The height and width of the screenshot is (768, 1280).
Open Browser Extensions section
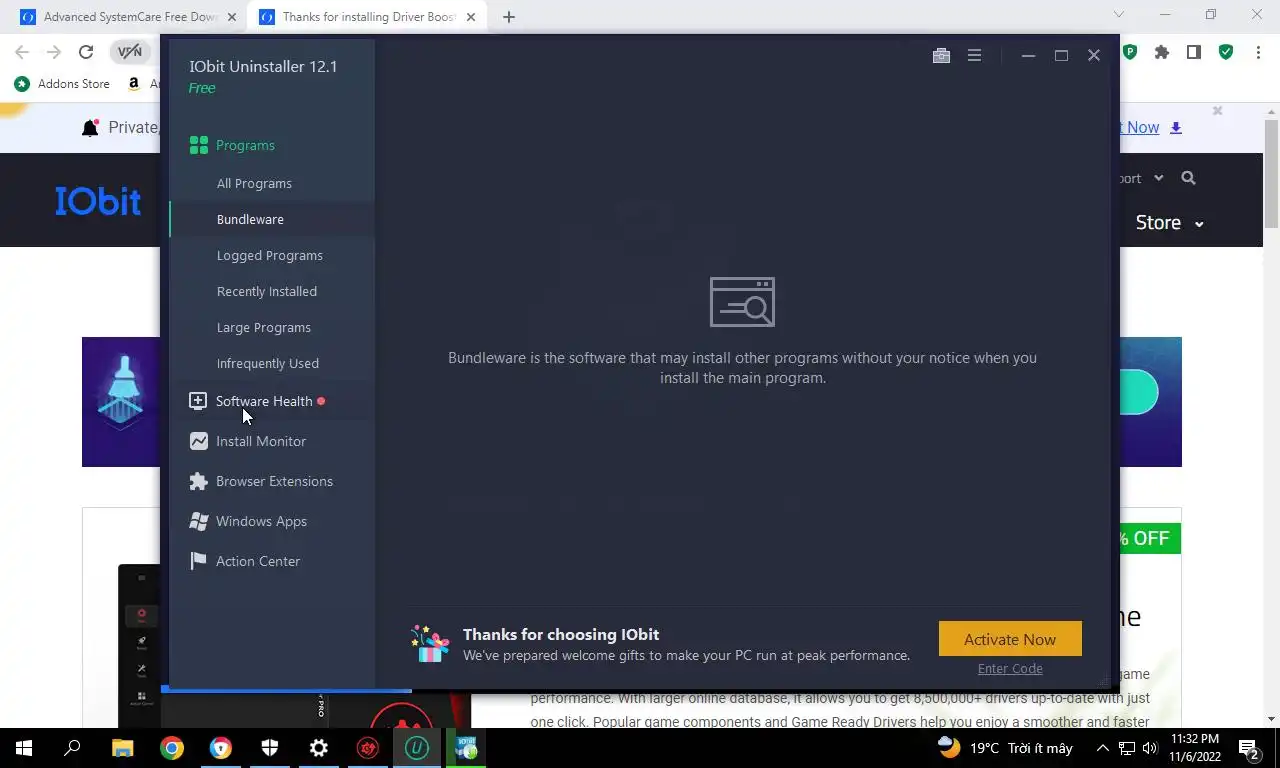[274, 481]
